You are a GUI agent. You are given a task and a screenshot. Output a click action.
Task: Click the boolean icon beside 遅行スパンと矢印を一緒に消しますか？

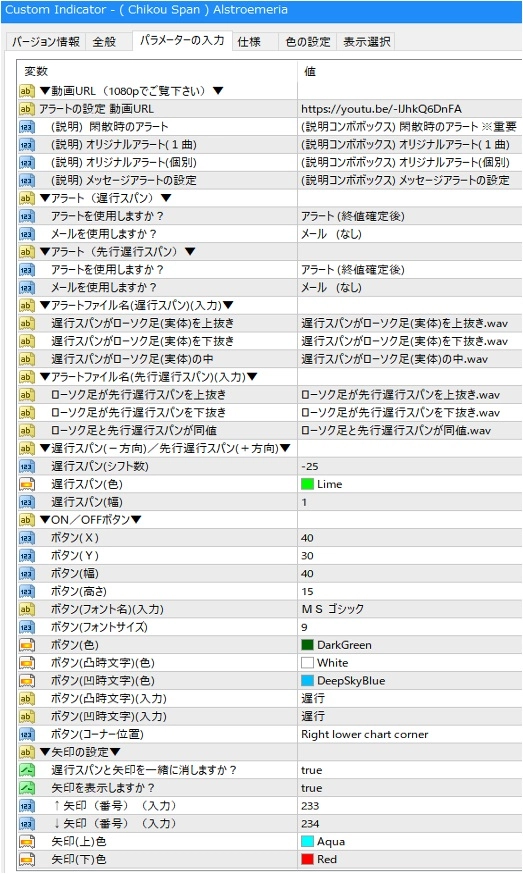[x=27, y=770]
